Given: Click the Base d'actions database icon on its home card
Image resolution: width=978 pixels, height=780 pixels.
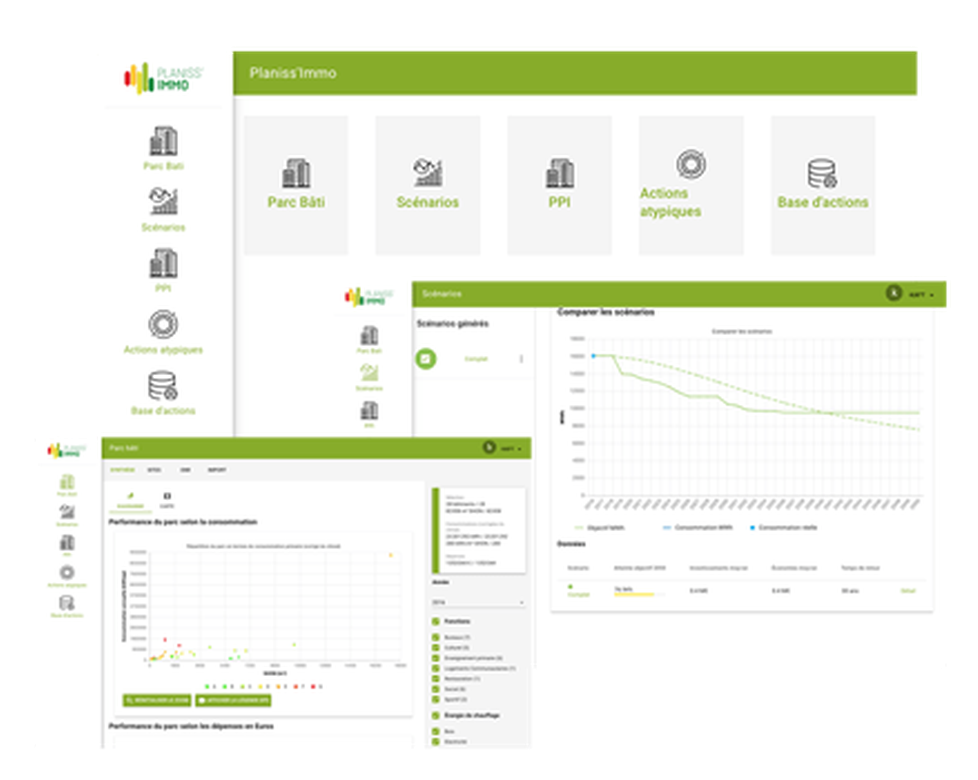Looking at the screenshot, I should click(822, 173).
